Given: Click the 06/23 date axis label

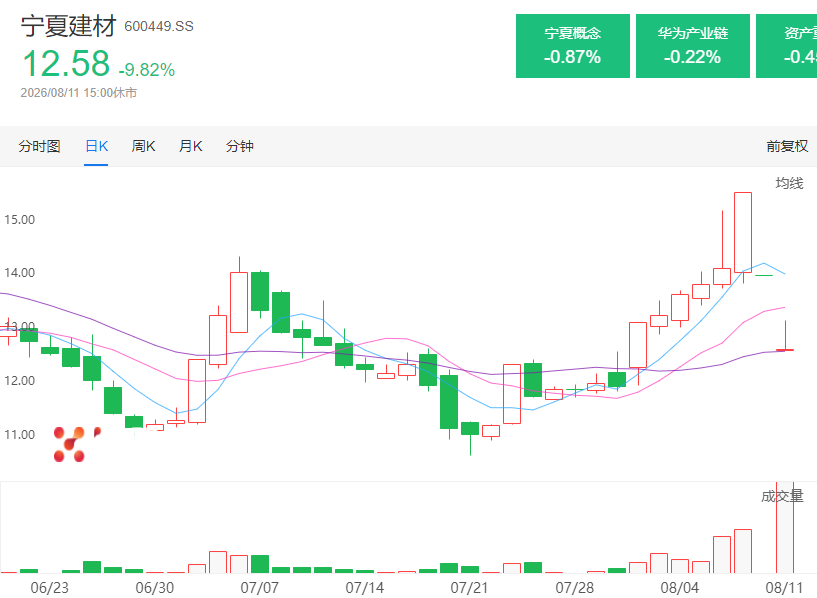Looking at the screenshot, I should (49, 588).
